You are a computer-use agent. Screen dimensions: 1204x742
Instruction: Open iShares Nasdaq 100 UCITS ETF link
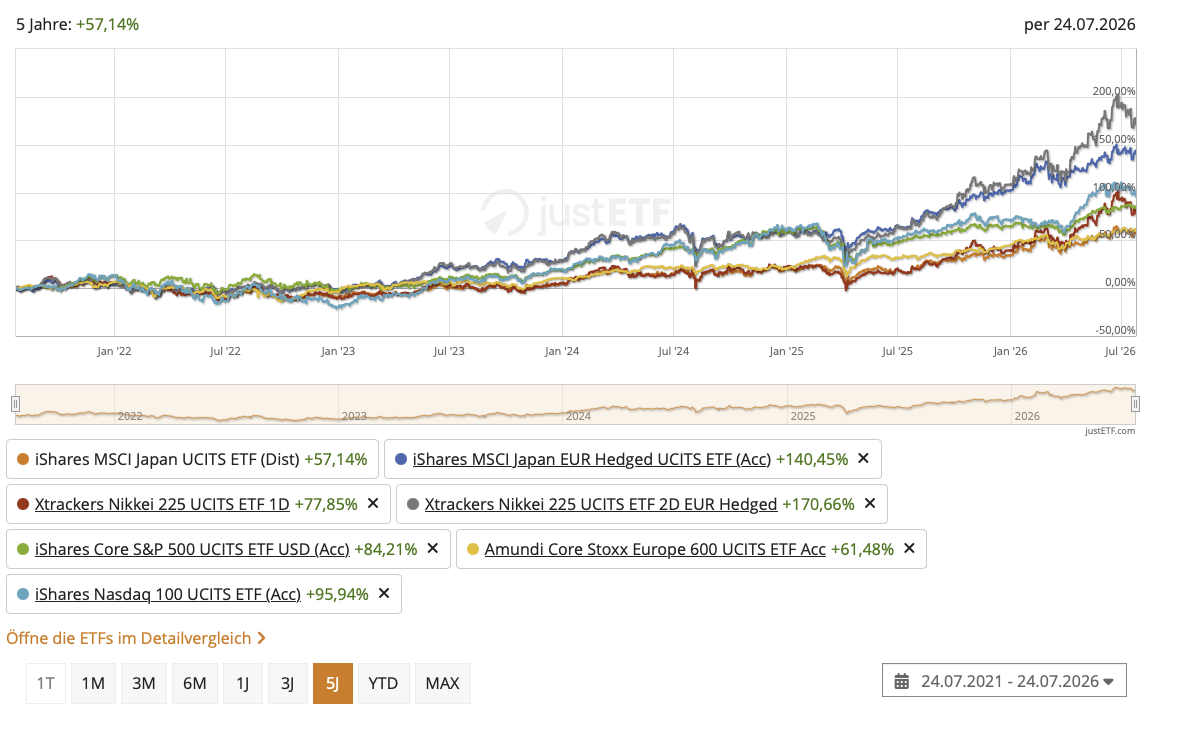(x=168, y=593)
